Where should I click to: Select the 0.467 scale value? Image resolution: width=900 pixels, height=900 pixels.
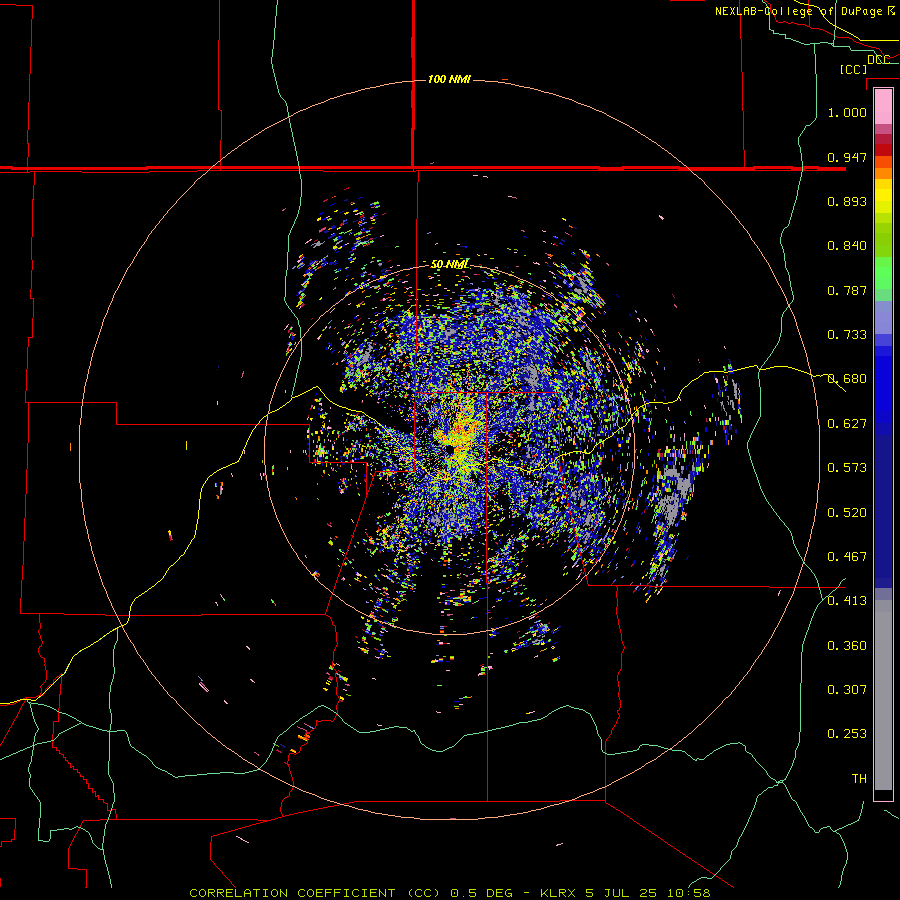tap(847, 557)
